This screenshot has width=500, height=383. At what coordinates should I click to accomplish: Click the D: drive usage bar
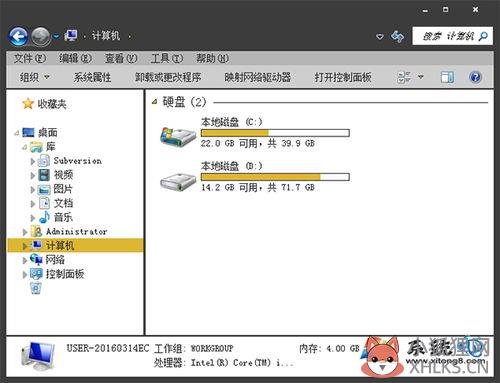pyautogui.click(x=275, y=177)
